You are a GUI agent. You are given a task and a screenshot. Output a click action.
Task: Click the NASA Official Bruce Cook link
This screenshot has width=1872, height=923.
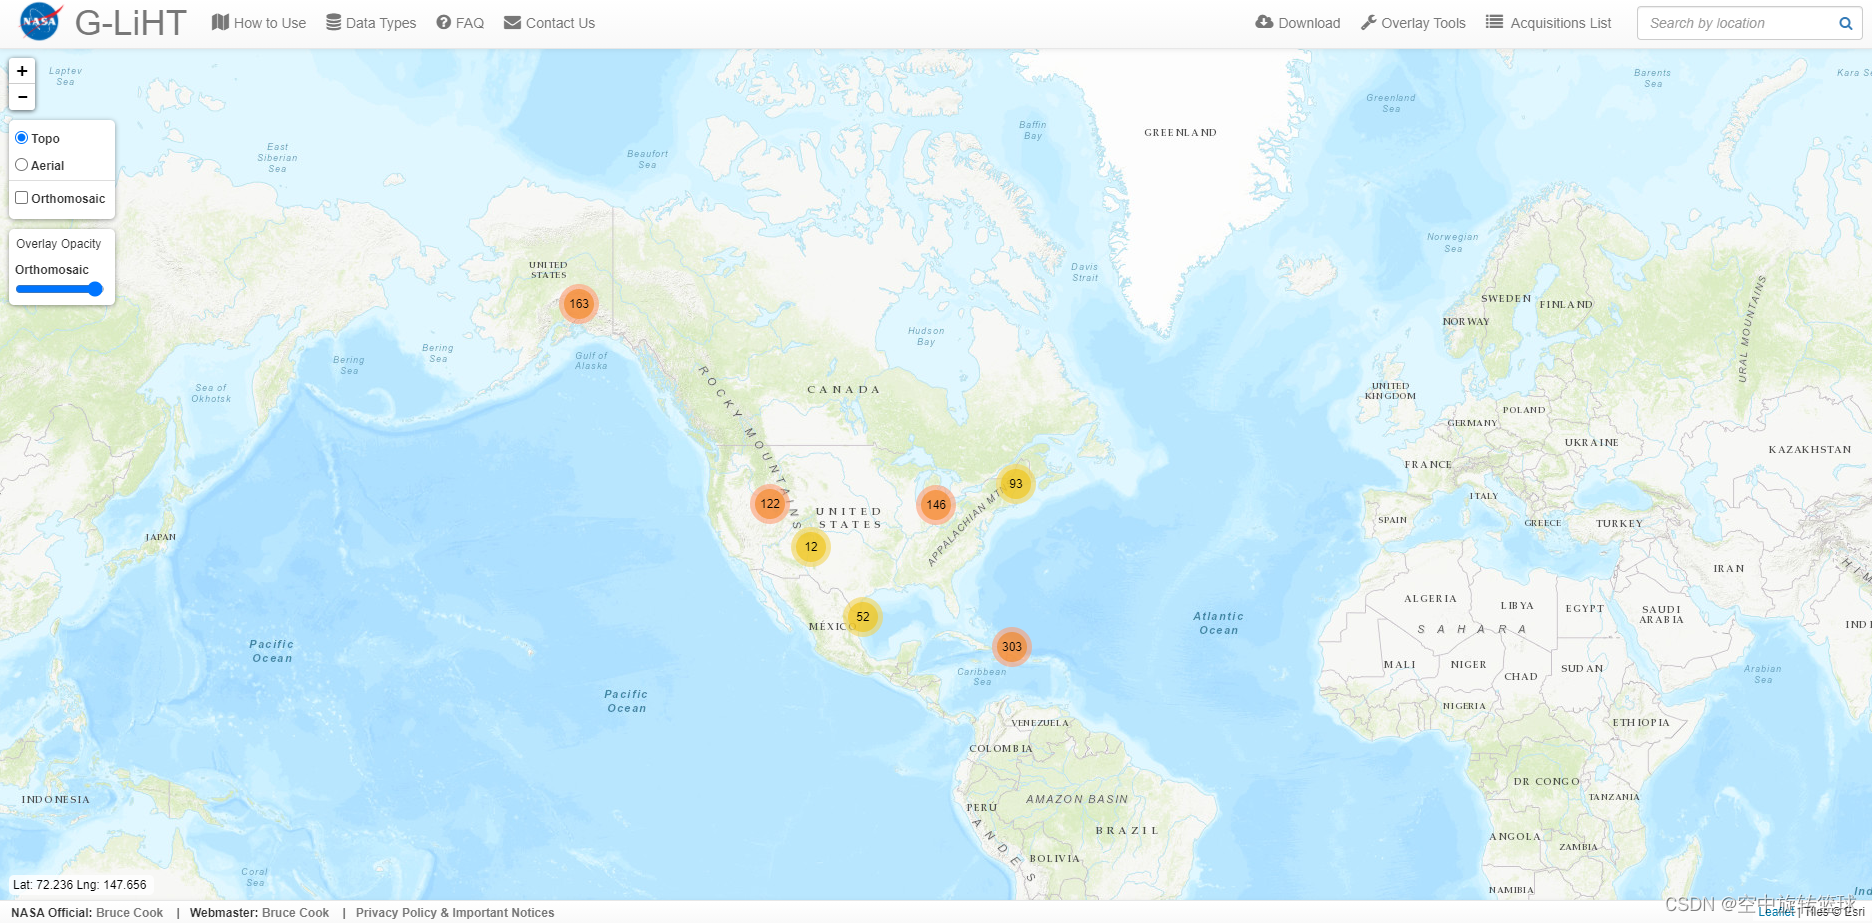coord(129,912)
